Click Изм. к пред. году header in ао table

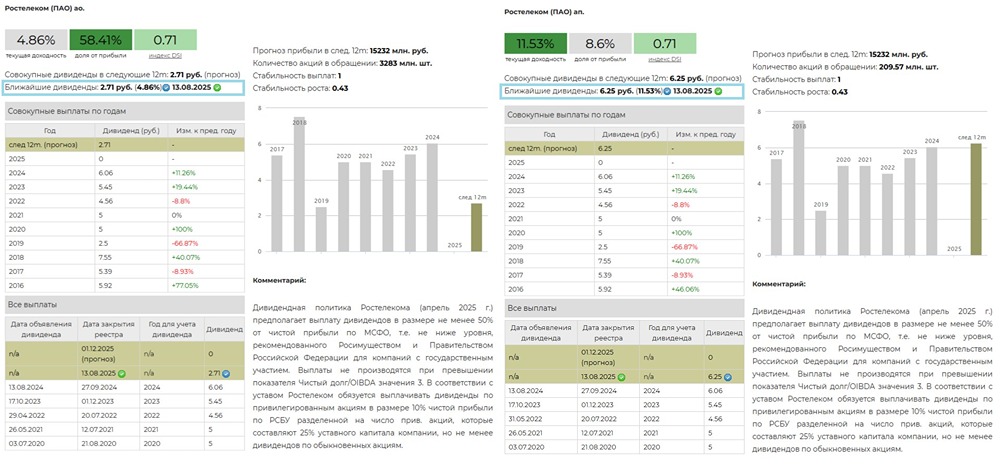[206, 131]
